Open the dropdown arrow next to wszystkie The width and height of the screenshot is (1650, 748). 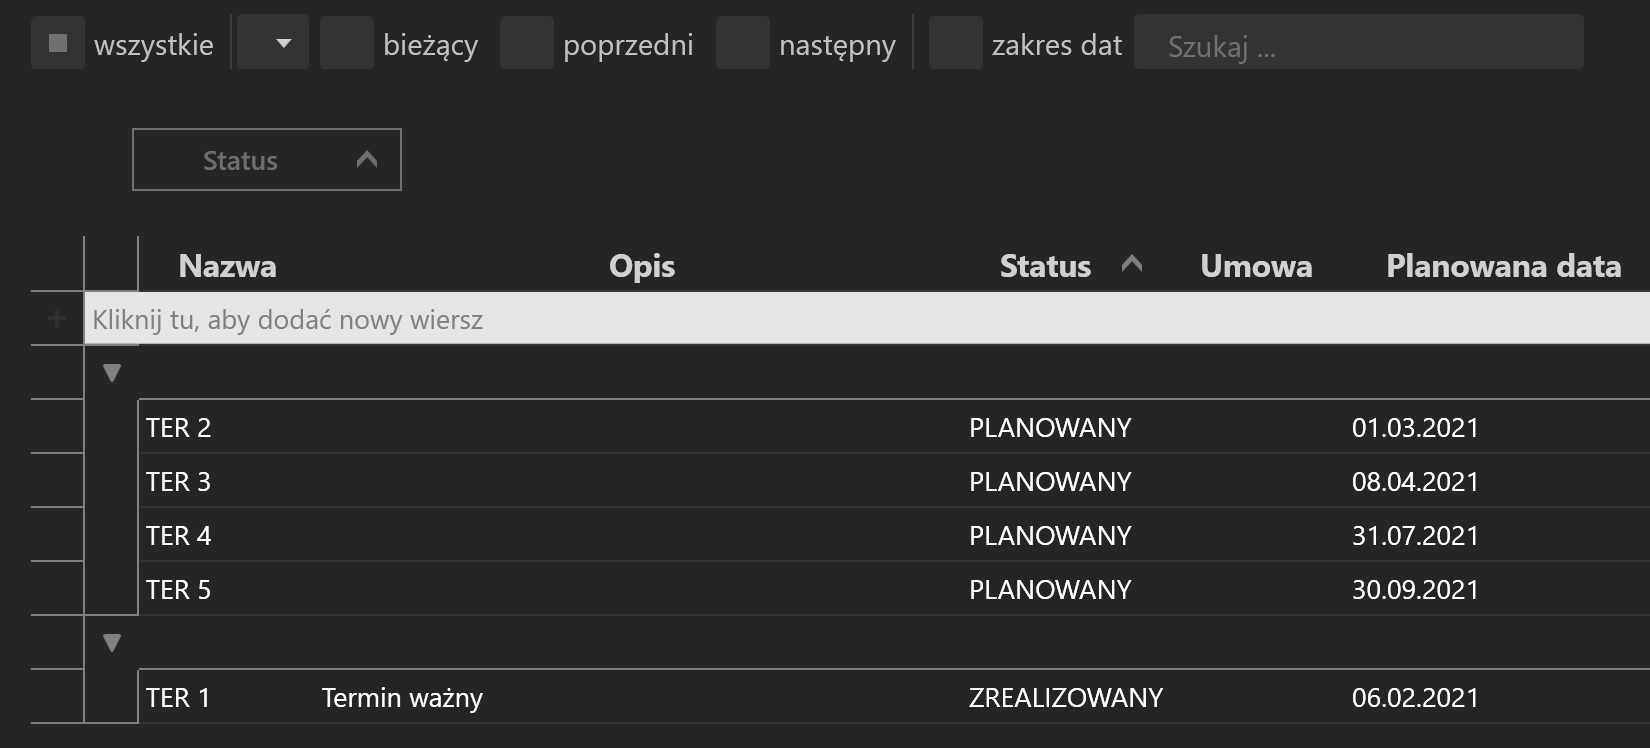(274, 43)
